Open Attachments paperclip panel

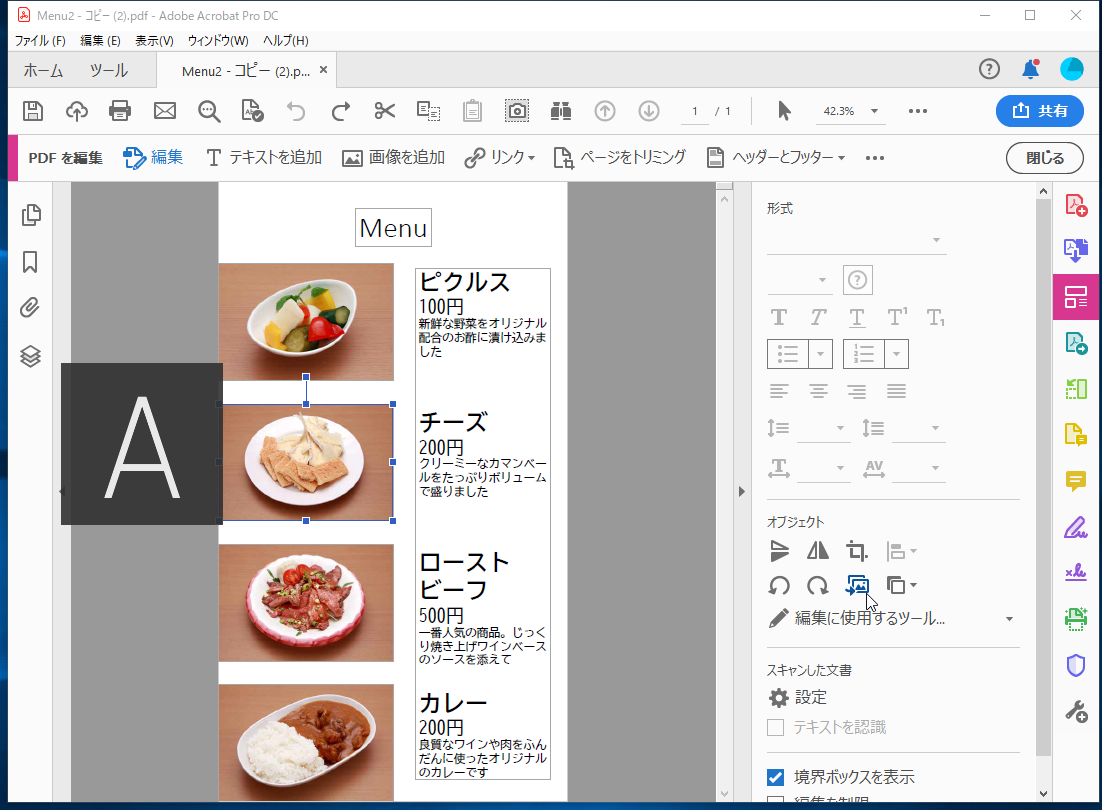[x=31, y=308]
